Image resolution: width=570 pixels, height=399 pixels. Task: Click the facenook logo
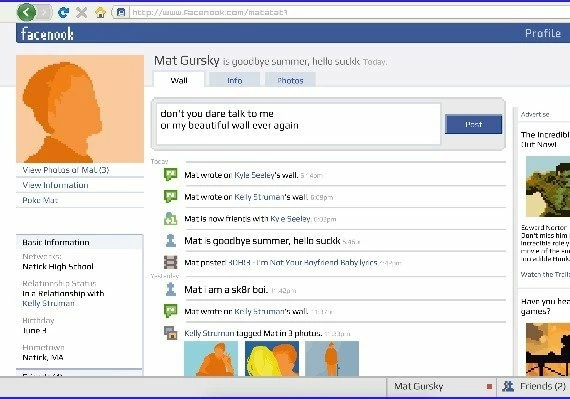coord(47,33)
